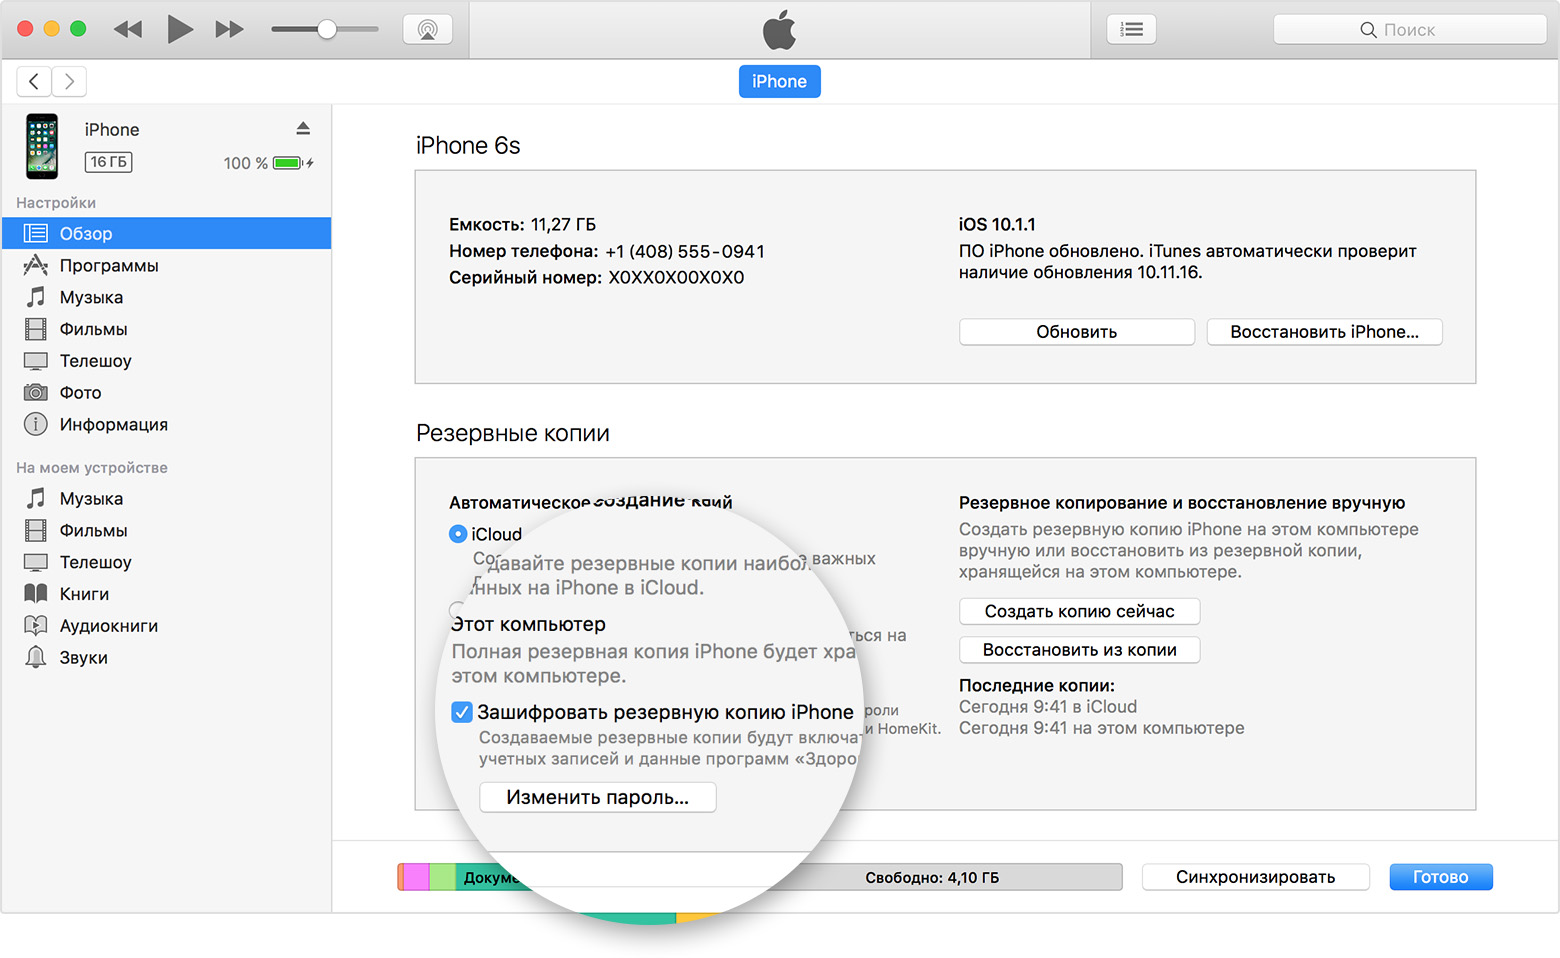Select the iPhone device tab
The width and height of the screenshot is (1560, 958).
[779, 81]
